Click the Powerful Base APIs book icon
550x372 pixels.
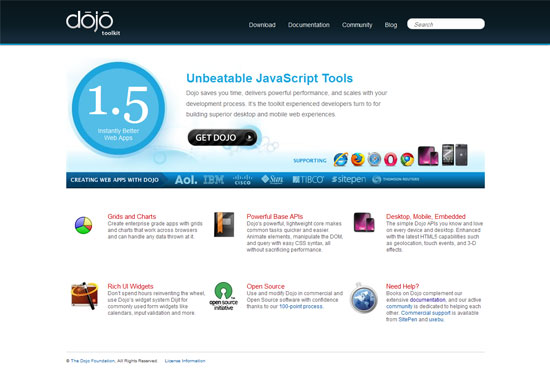click(224, 224)
